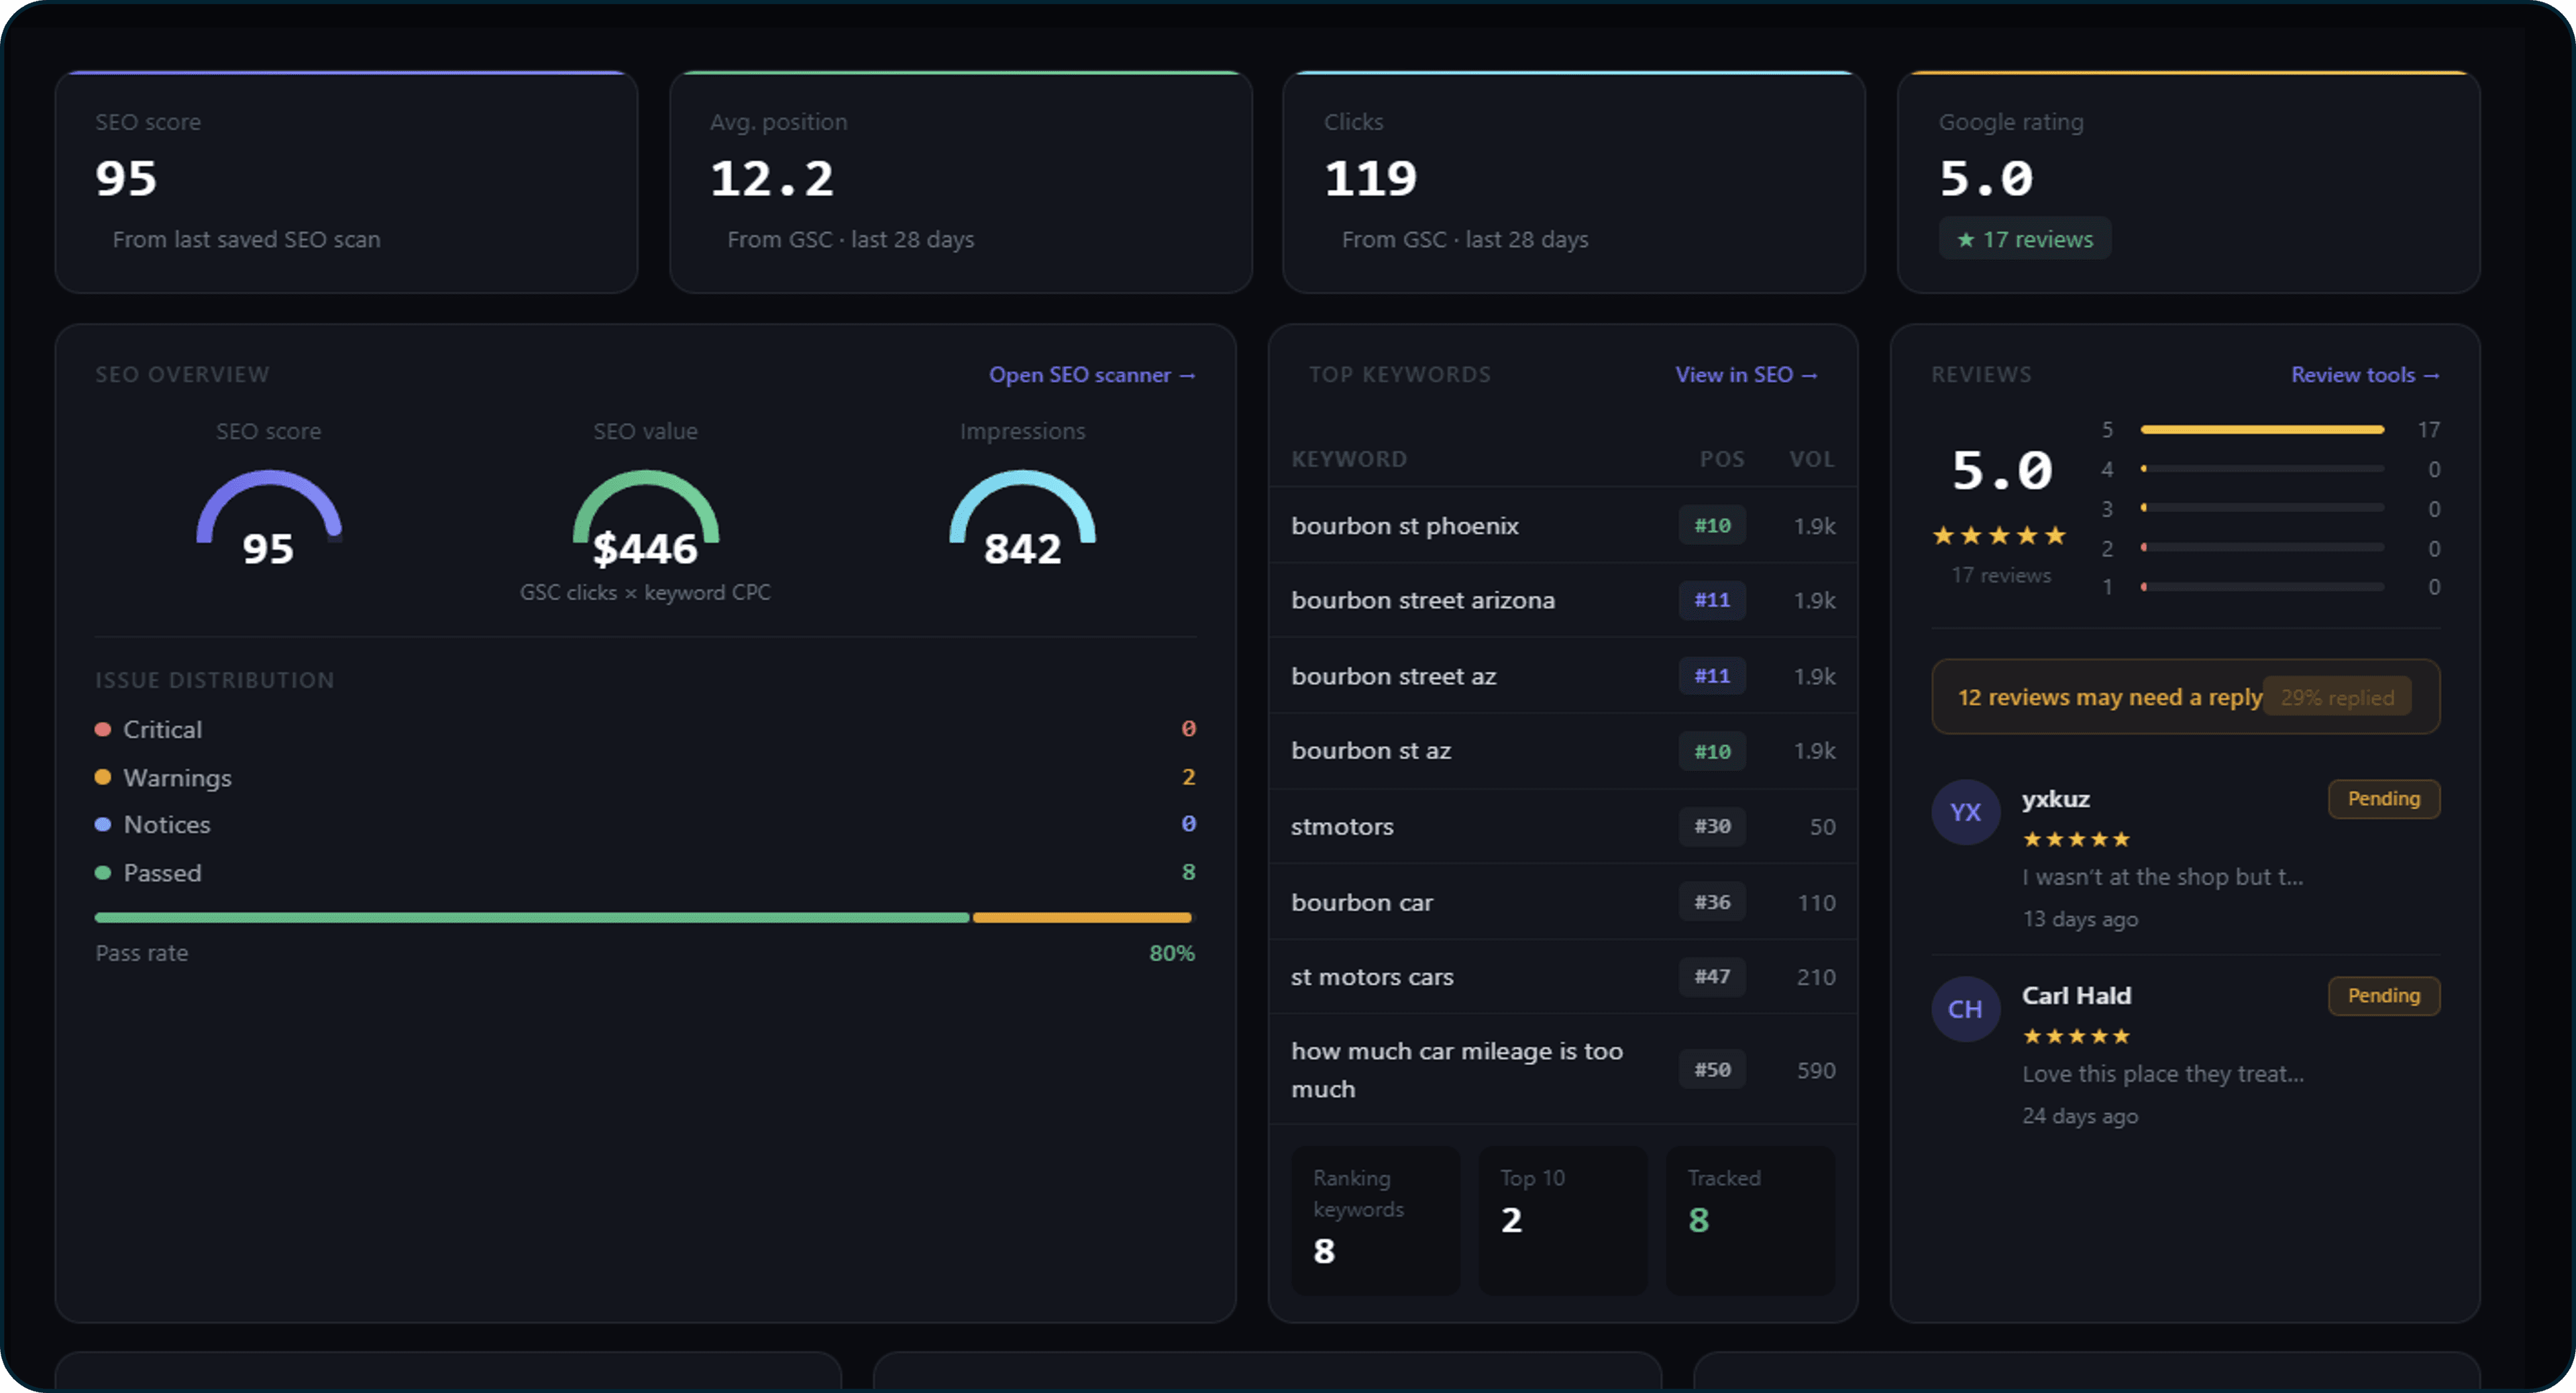Click the #11 badge for bourbon street arizona
The height and width of the screenshot is (1393, 2576).
pos(1712,600)
